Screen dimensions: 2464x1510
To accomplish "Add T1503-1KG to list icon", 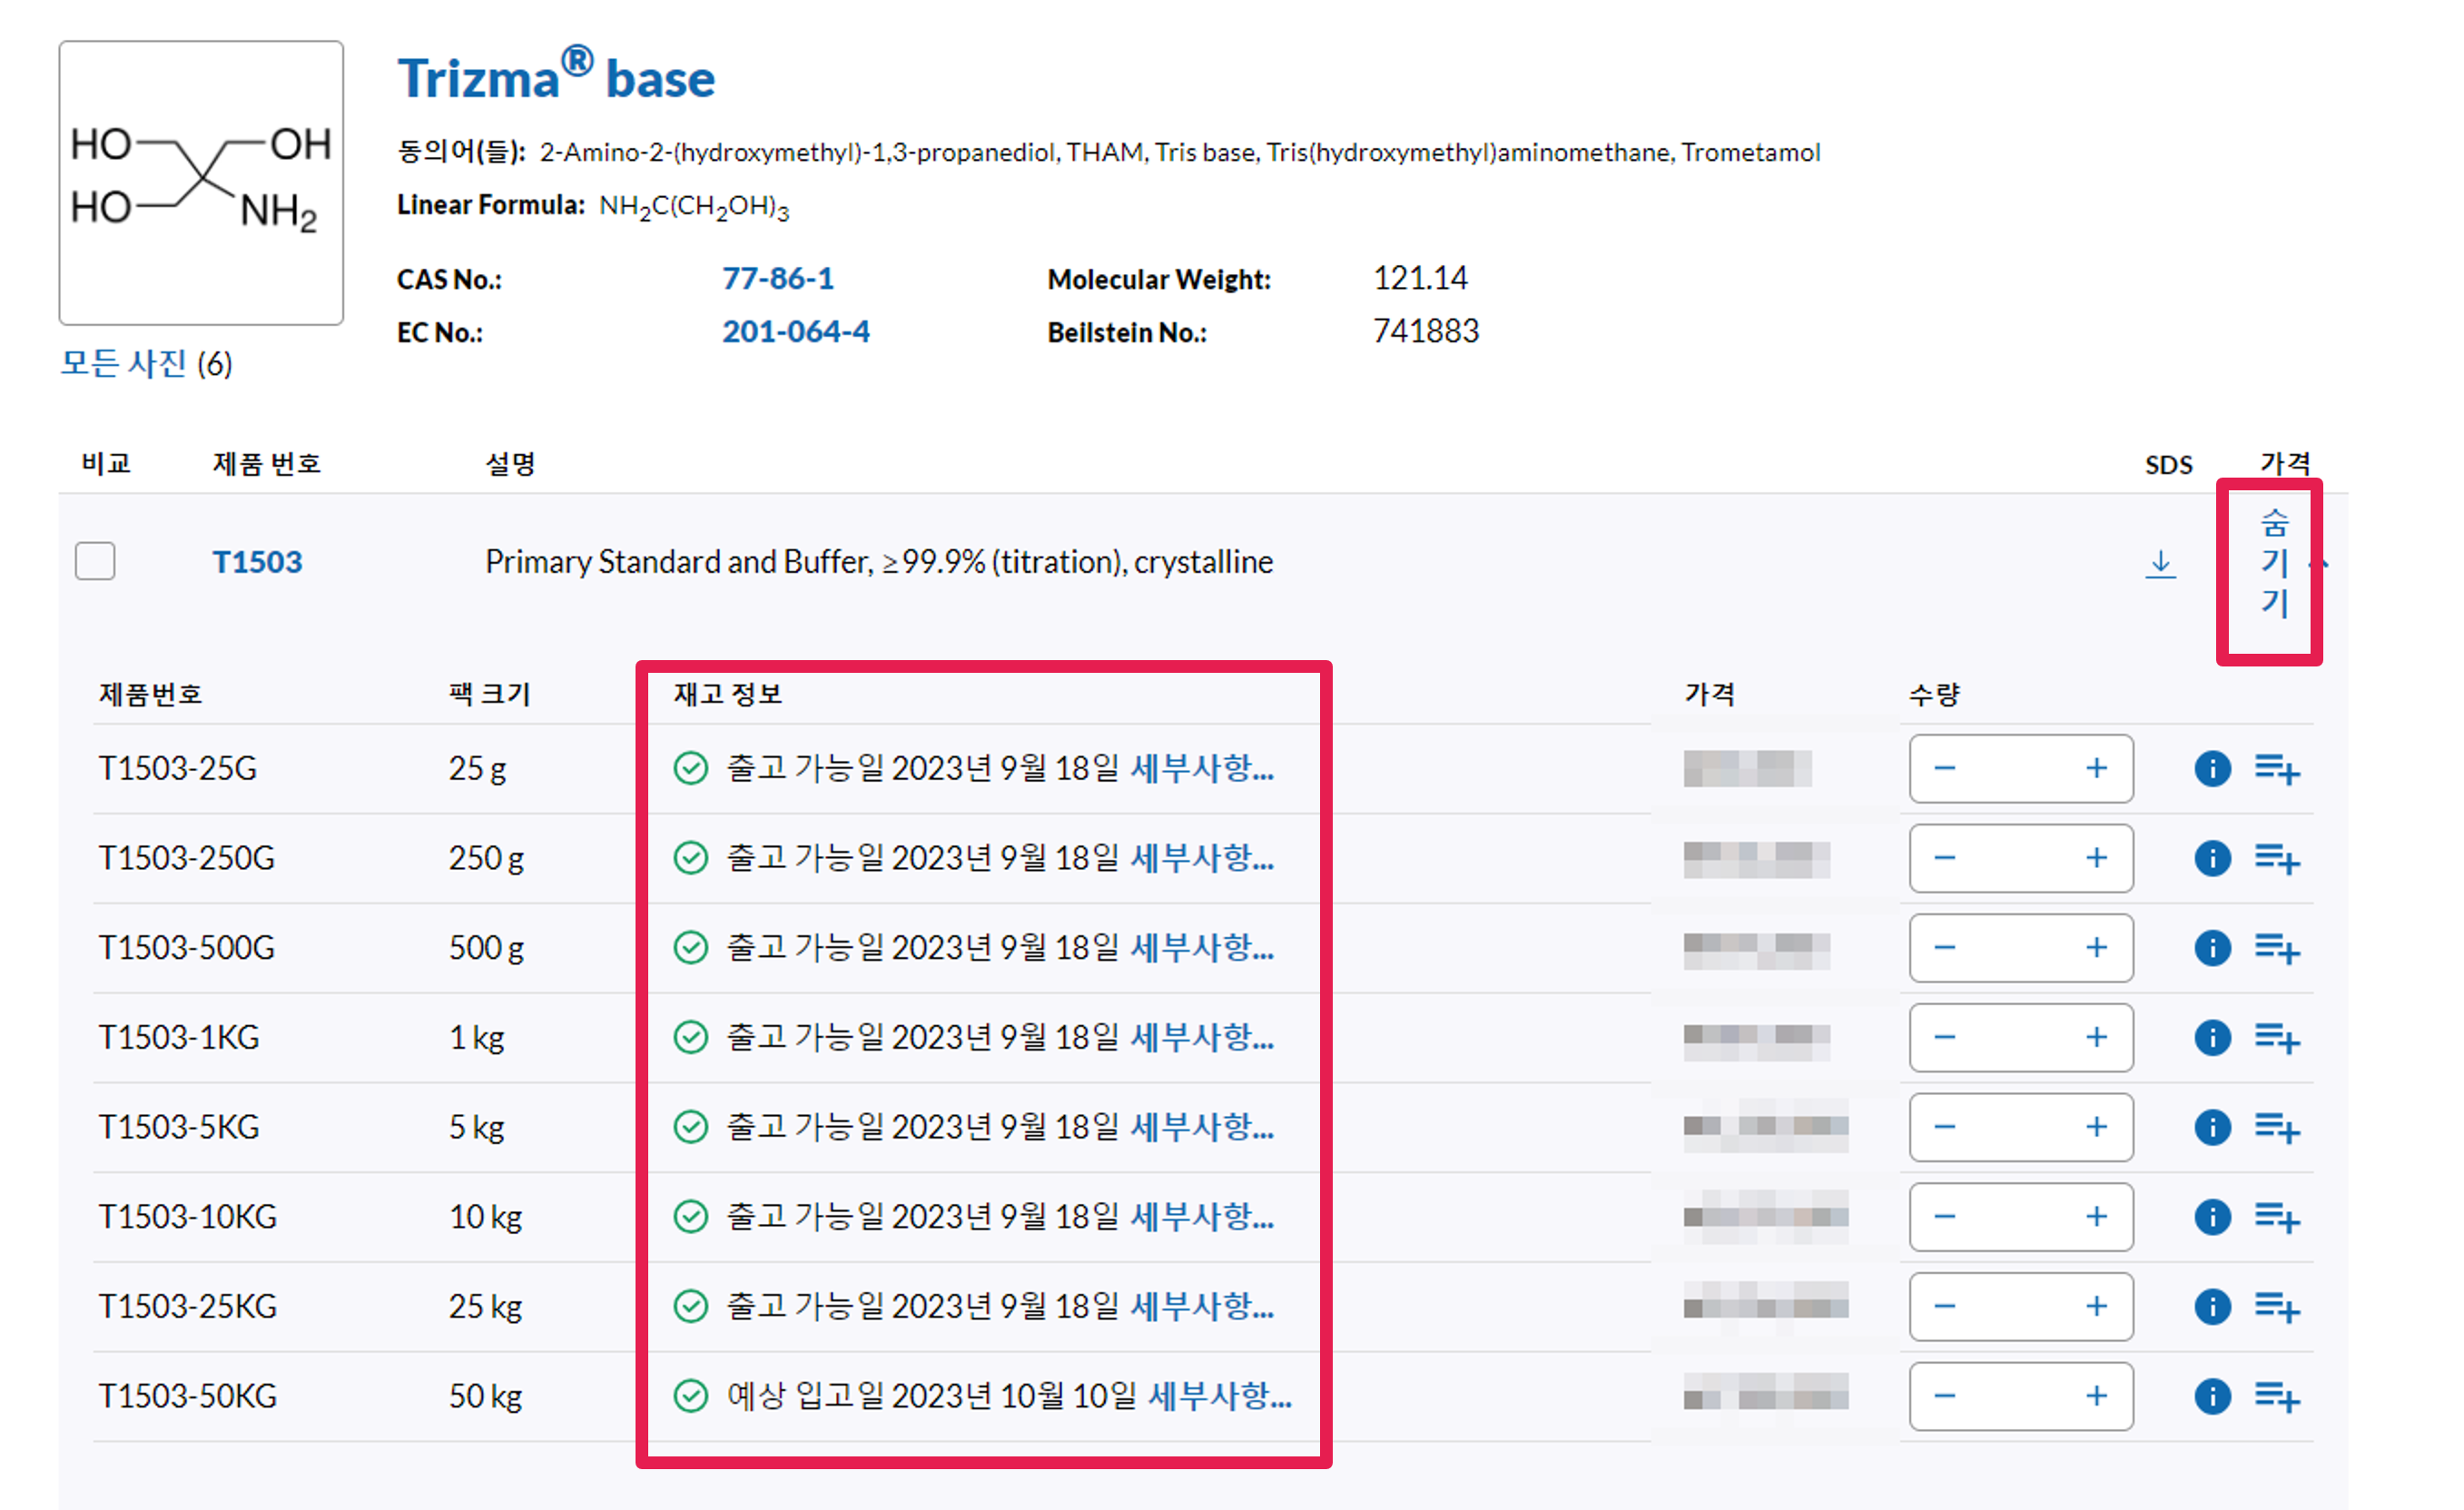I will click(2277, 1037).
